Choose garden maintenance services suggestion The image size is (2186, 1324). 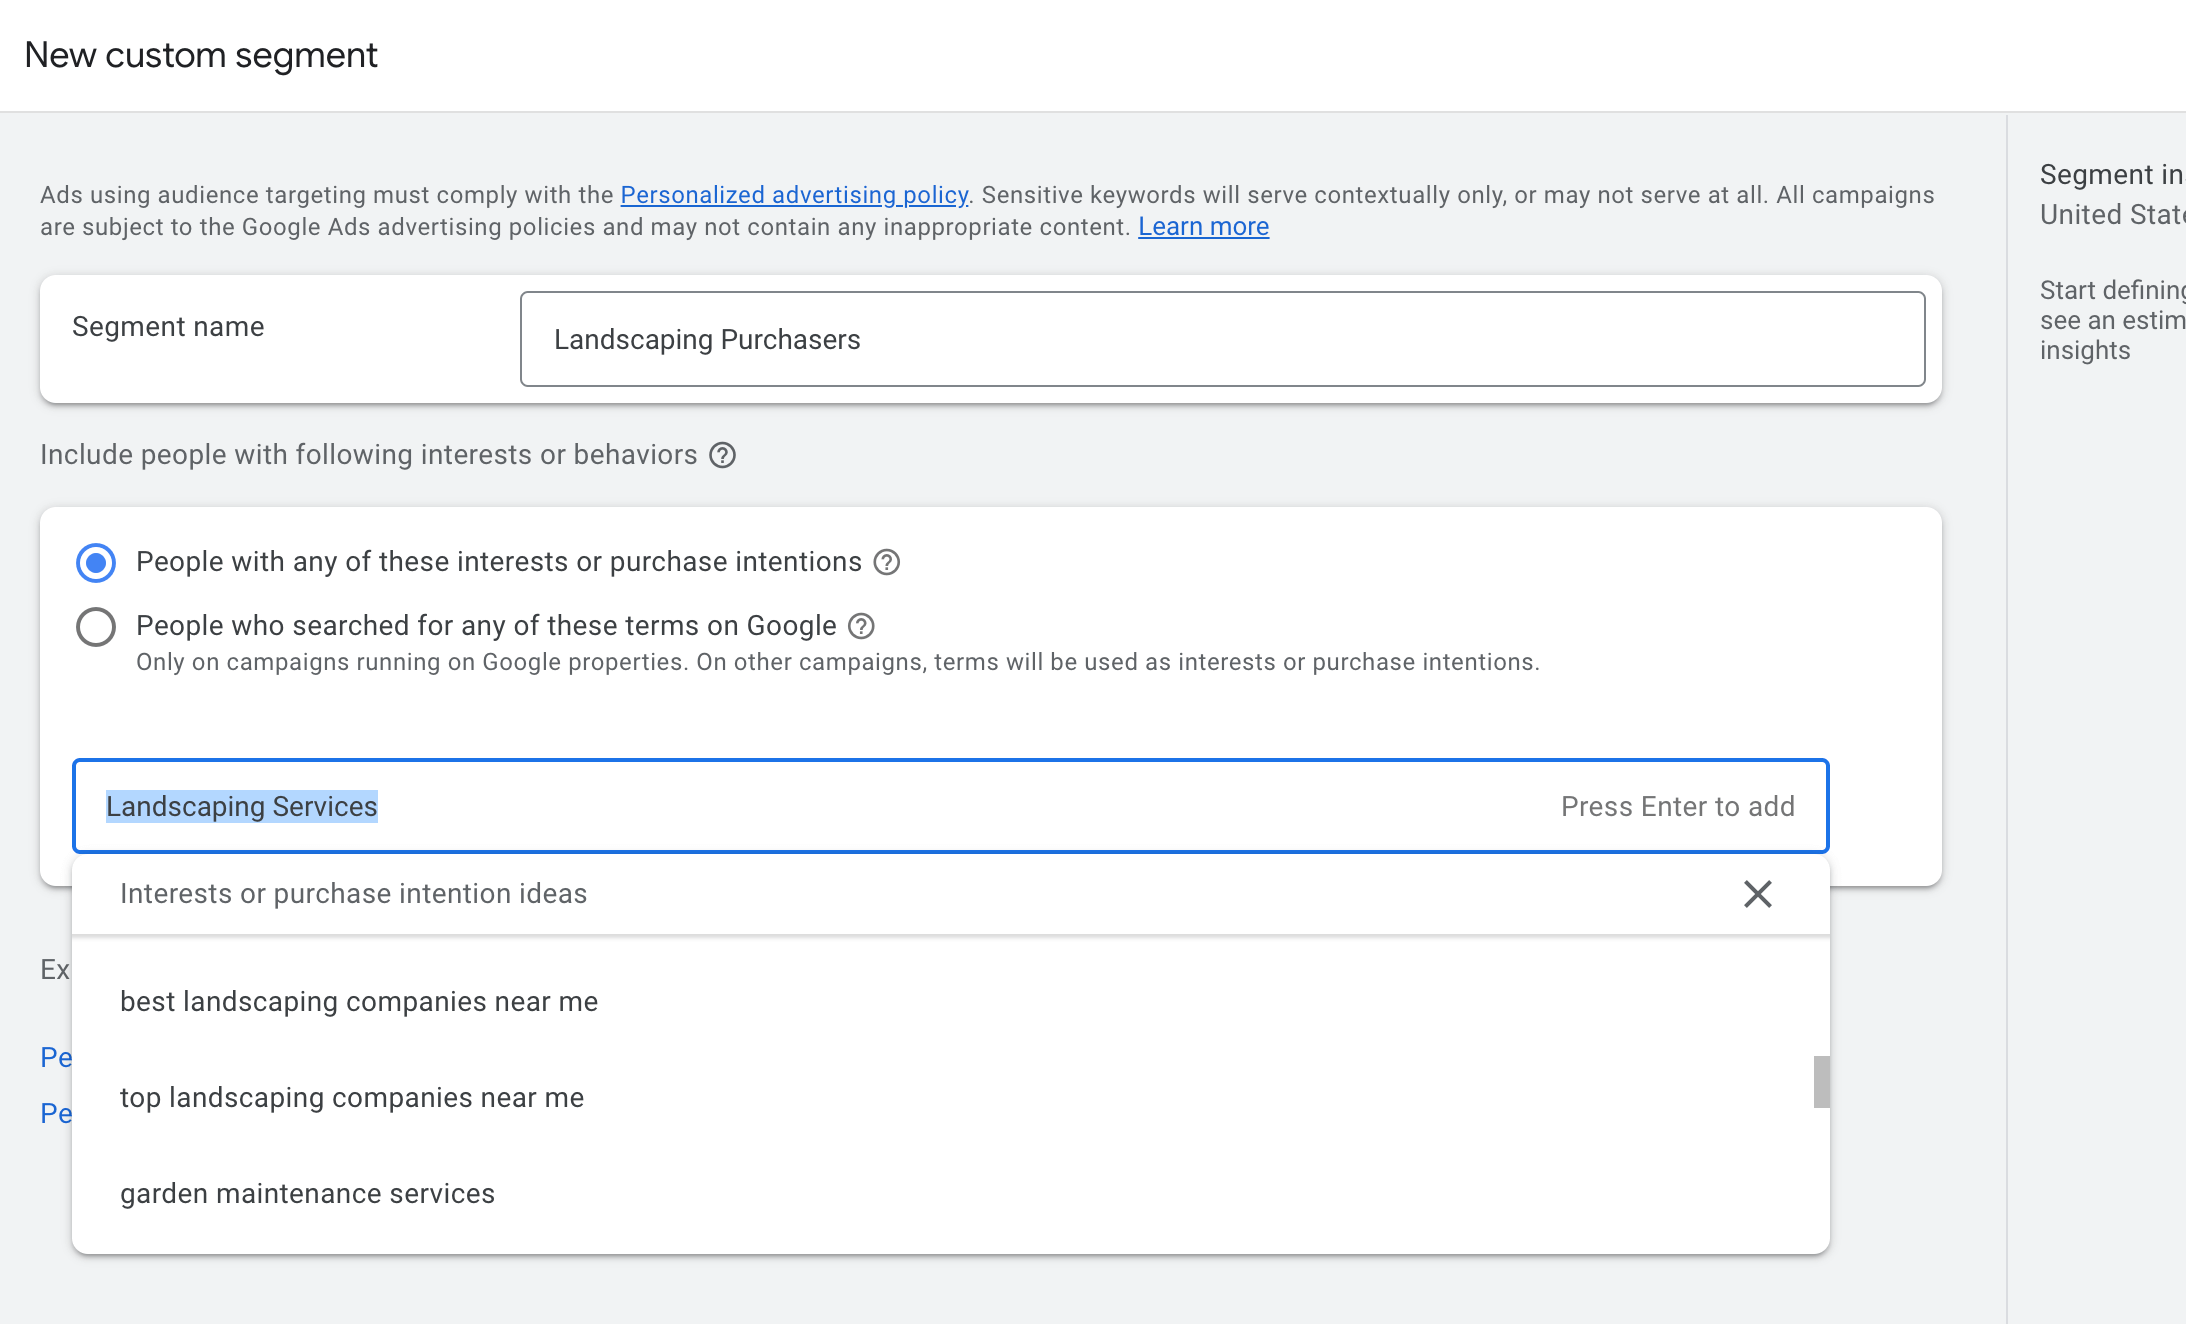point(307,1193)
